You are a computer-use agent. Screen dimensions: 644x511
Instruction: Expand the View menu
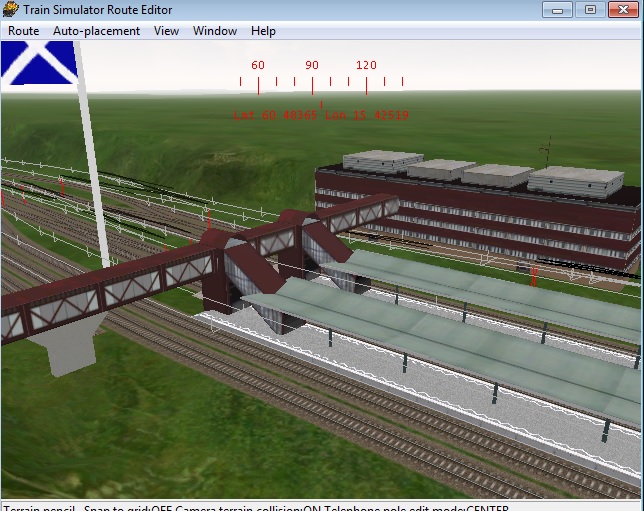click(x=166, y=31)
